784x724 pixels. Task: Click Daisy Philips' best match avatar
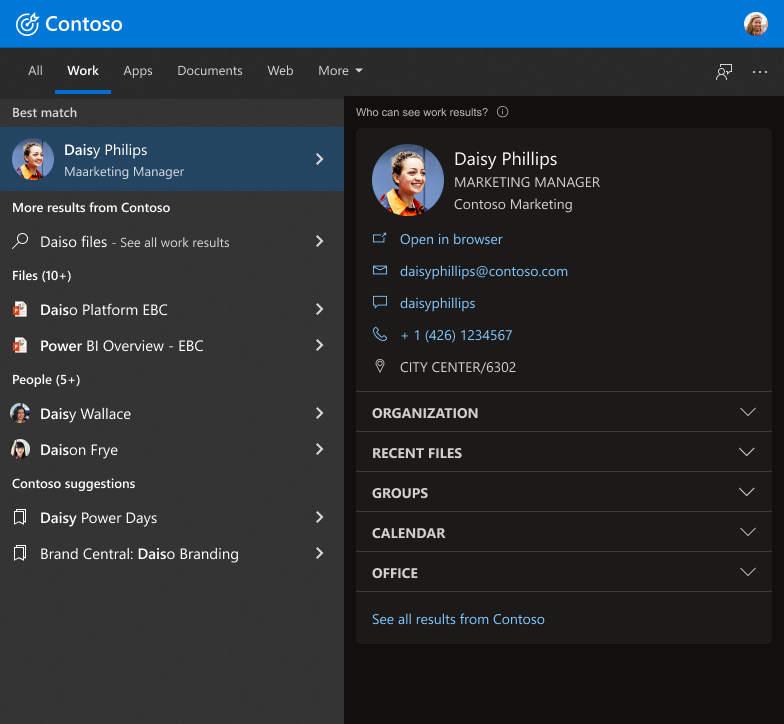[33, 159]
